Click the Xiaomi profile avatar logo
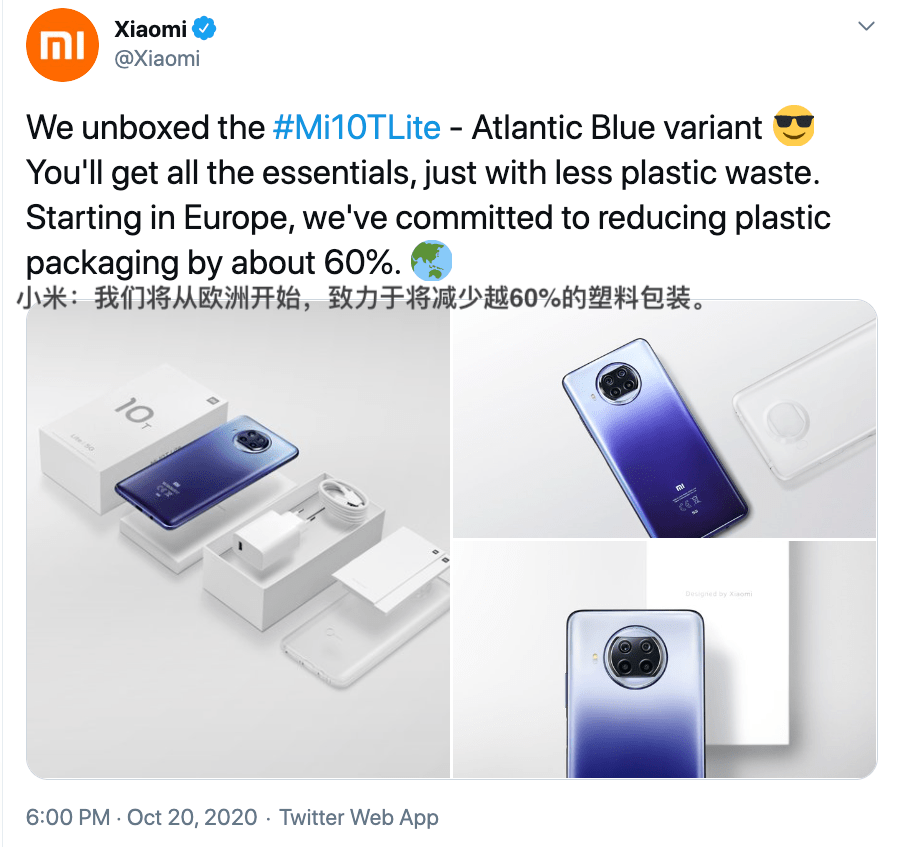The width and height of the screenshot is (899, 847). point(62,44)
